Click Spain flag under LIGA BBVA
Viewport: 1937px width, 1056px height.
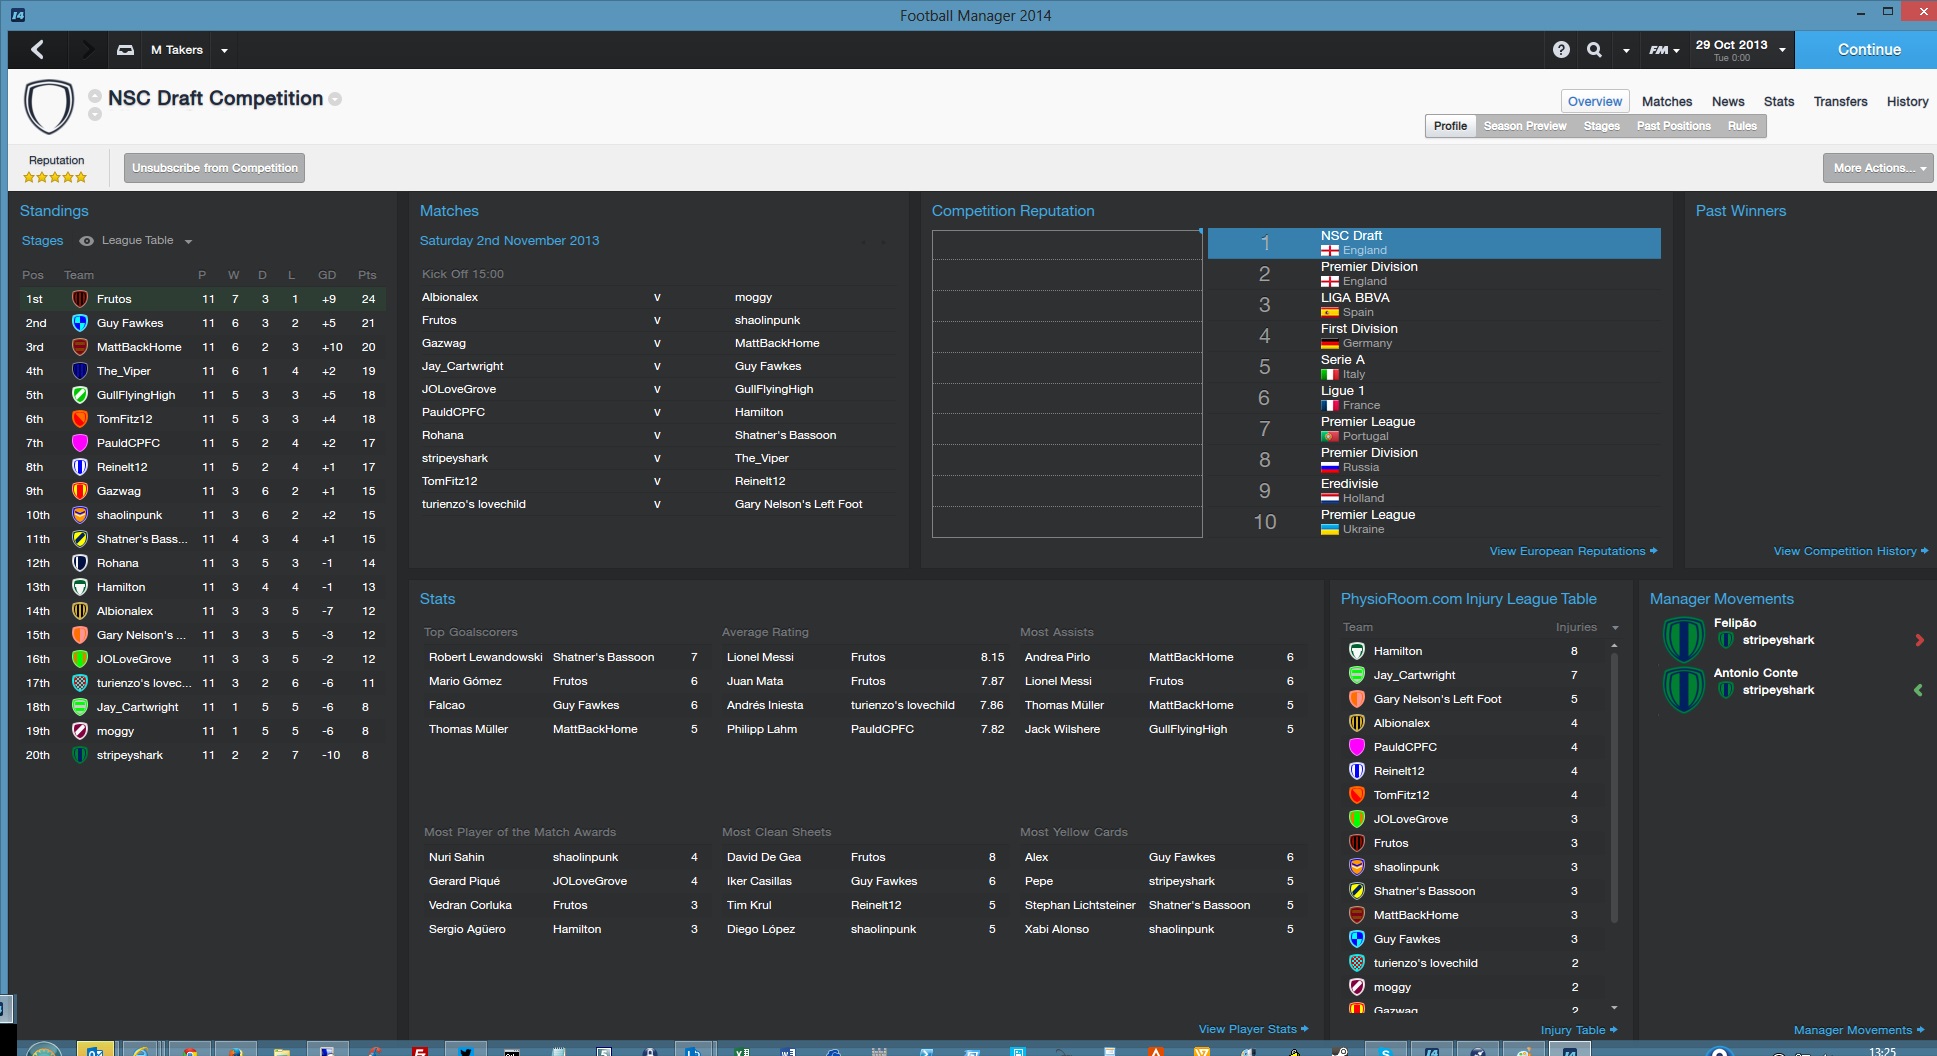coord(1329,313)
